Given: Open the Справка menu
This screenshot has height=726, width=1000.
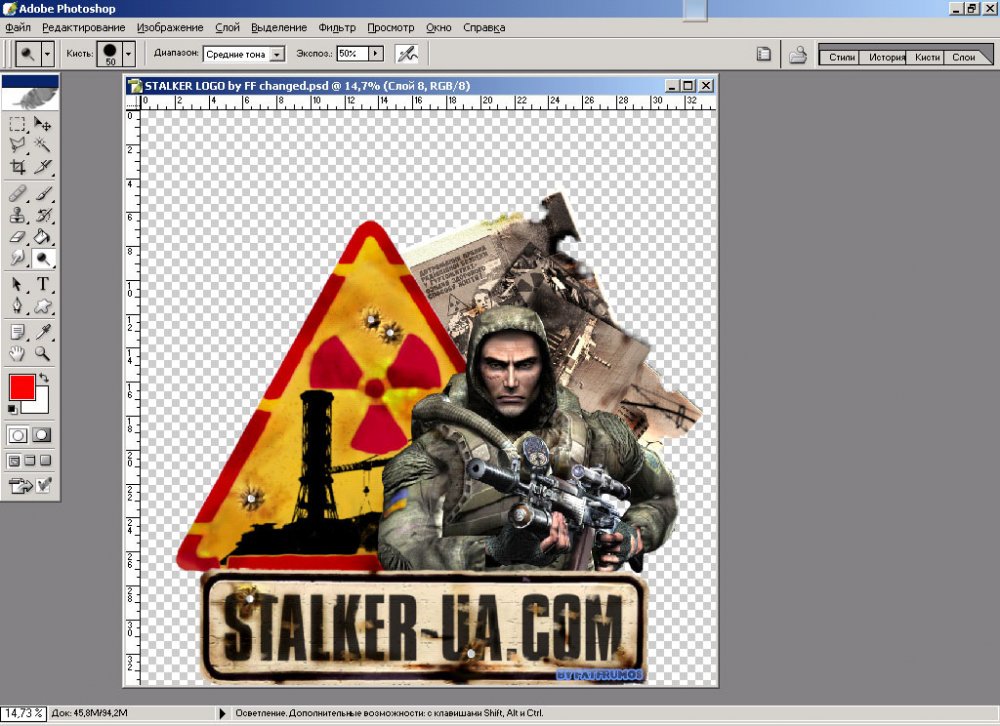Looking at the screenshot, I should [484, 27].
